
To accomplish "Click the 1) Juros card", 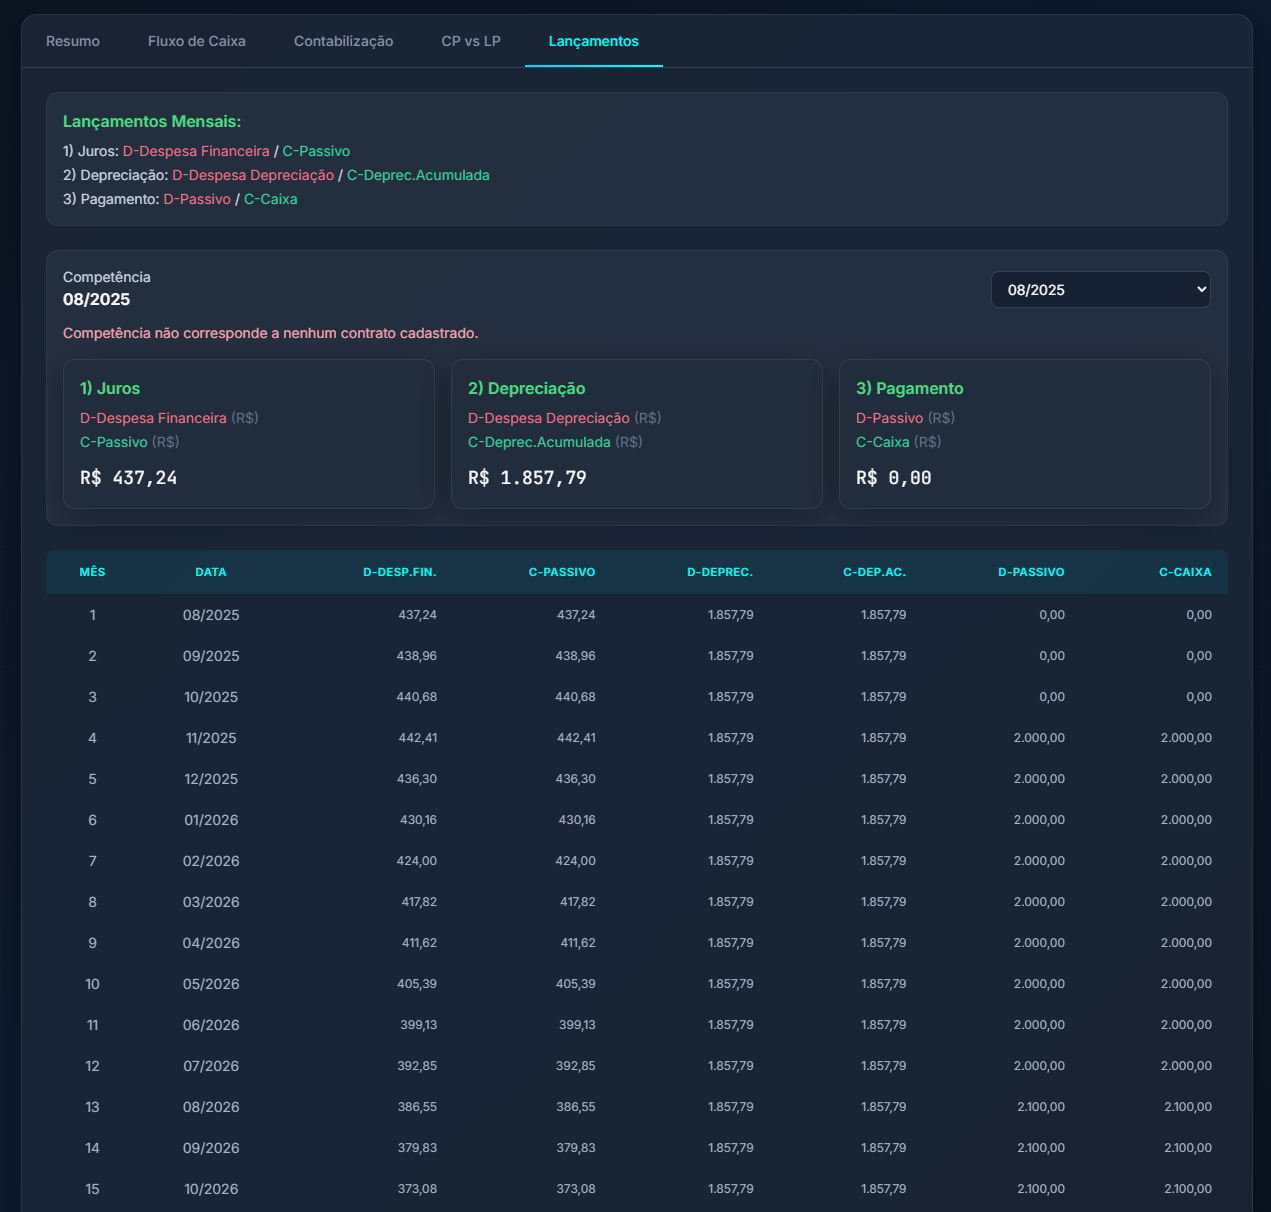I will click(x=248, y=434).
